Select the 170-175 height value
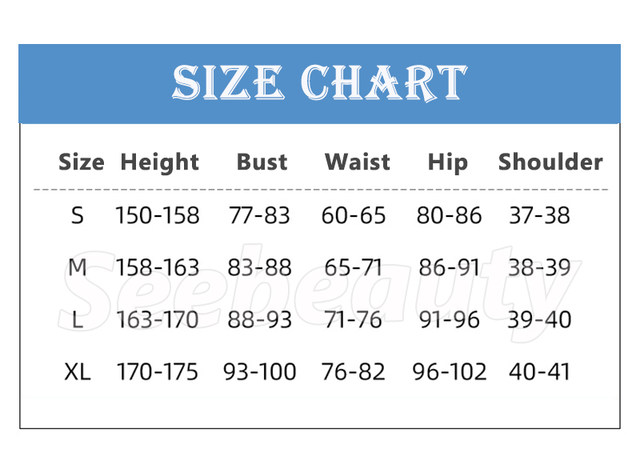This screenshot has width=640, height=473. 158,373
